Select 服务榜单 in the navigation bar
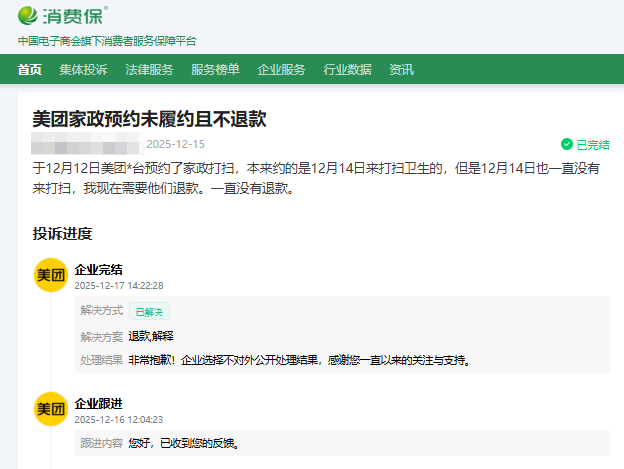 click(215, 70)
